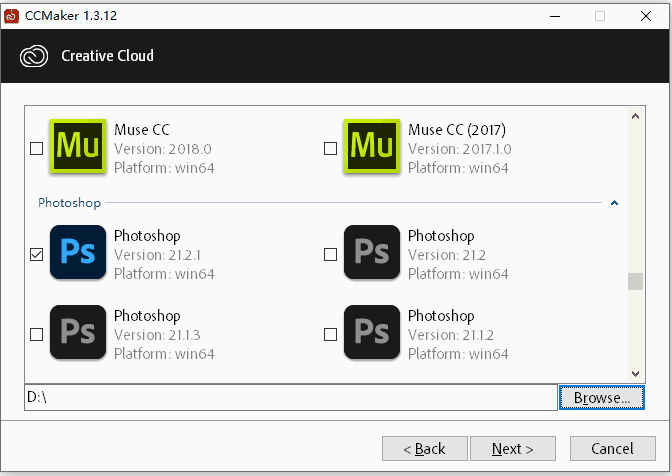Viewport: 672px width, 476px height.
Task: Click the 'Muse CC (2017)' product name
Action: 457,129
